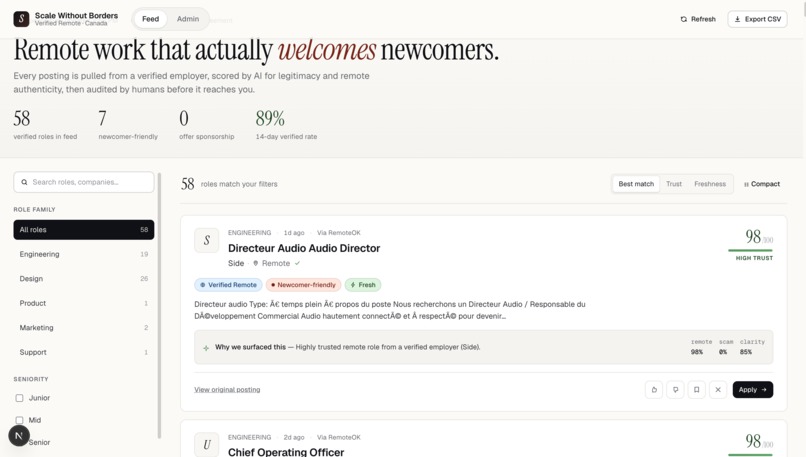The width and height of the screenshot is (806, 457).
Task: Click the Side company avatar icon
Action: [207, 240]
